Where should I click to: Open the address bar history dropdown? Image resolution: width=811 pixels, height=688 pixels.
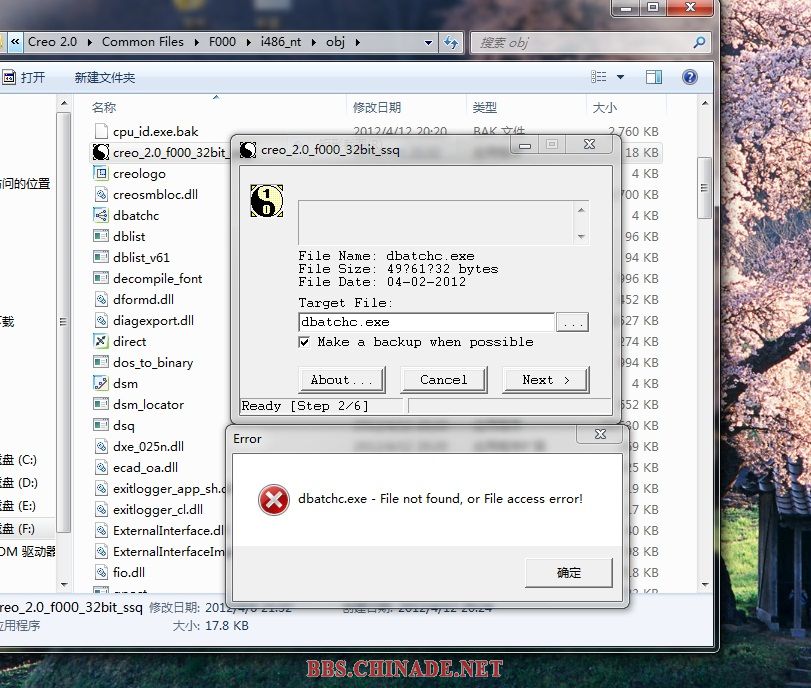coord(428,42)
